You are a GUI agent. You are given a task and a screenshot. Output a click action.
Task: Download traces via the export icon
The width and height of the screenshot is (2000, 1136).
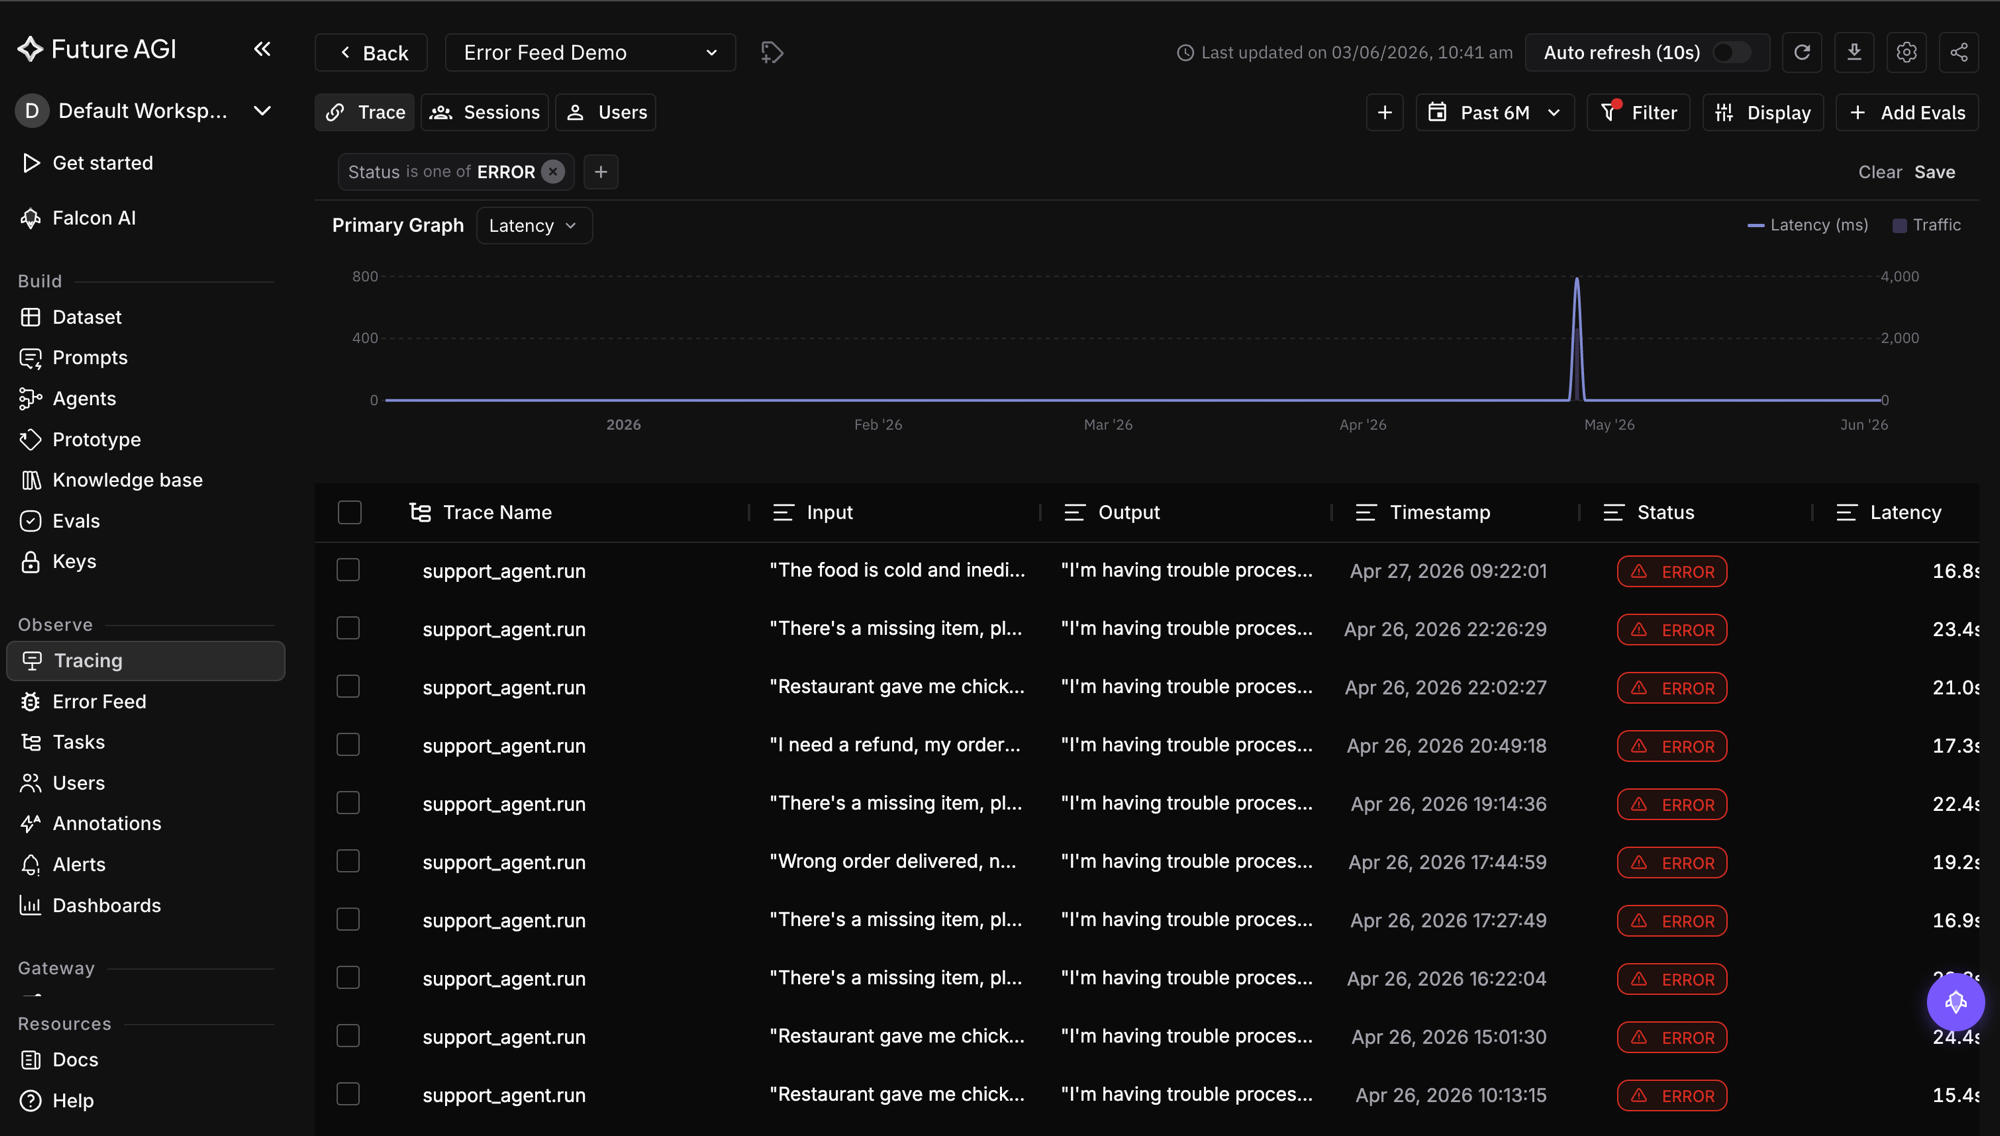point(1854,52)
